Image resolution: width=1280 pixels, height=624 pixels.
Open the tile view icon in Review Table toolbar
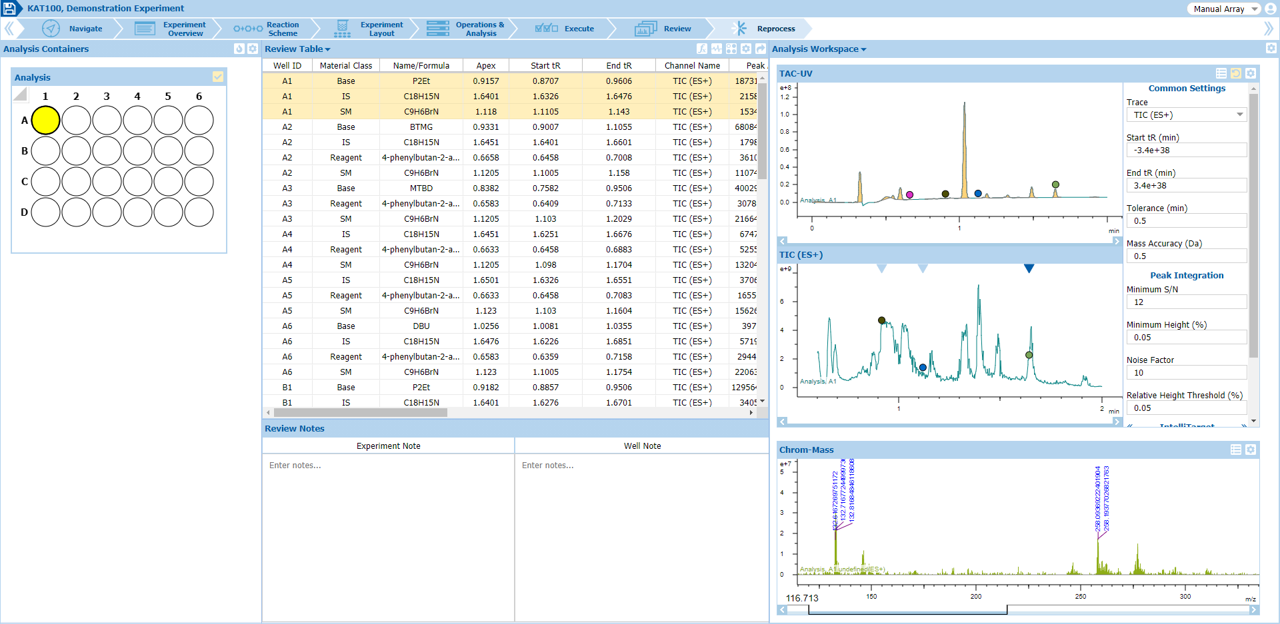pos(731,49)
